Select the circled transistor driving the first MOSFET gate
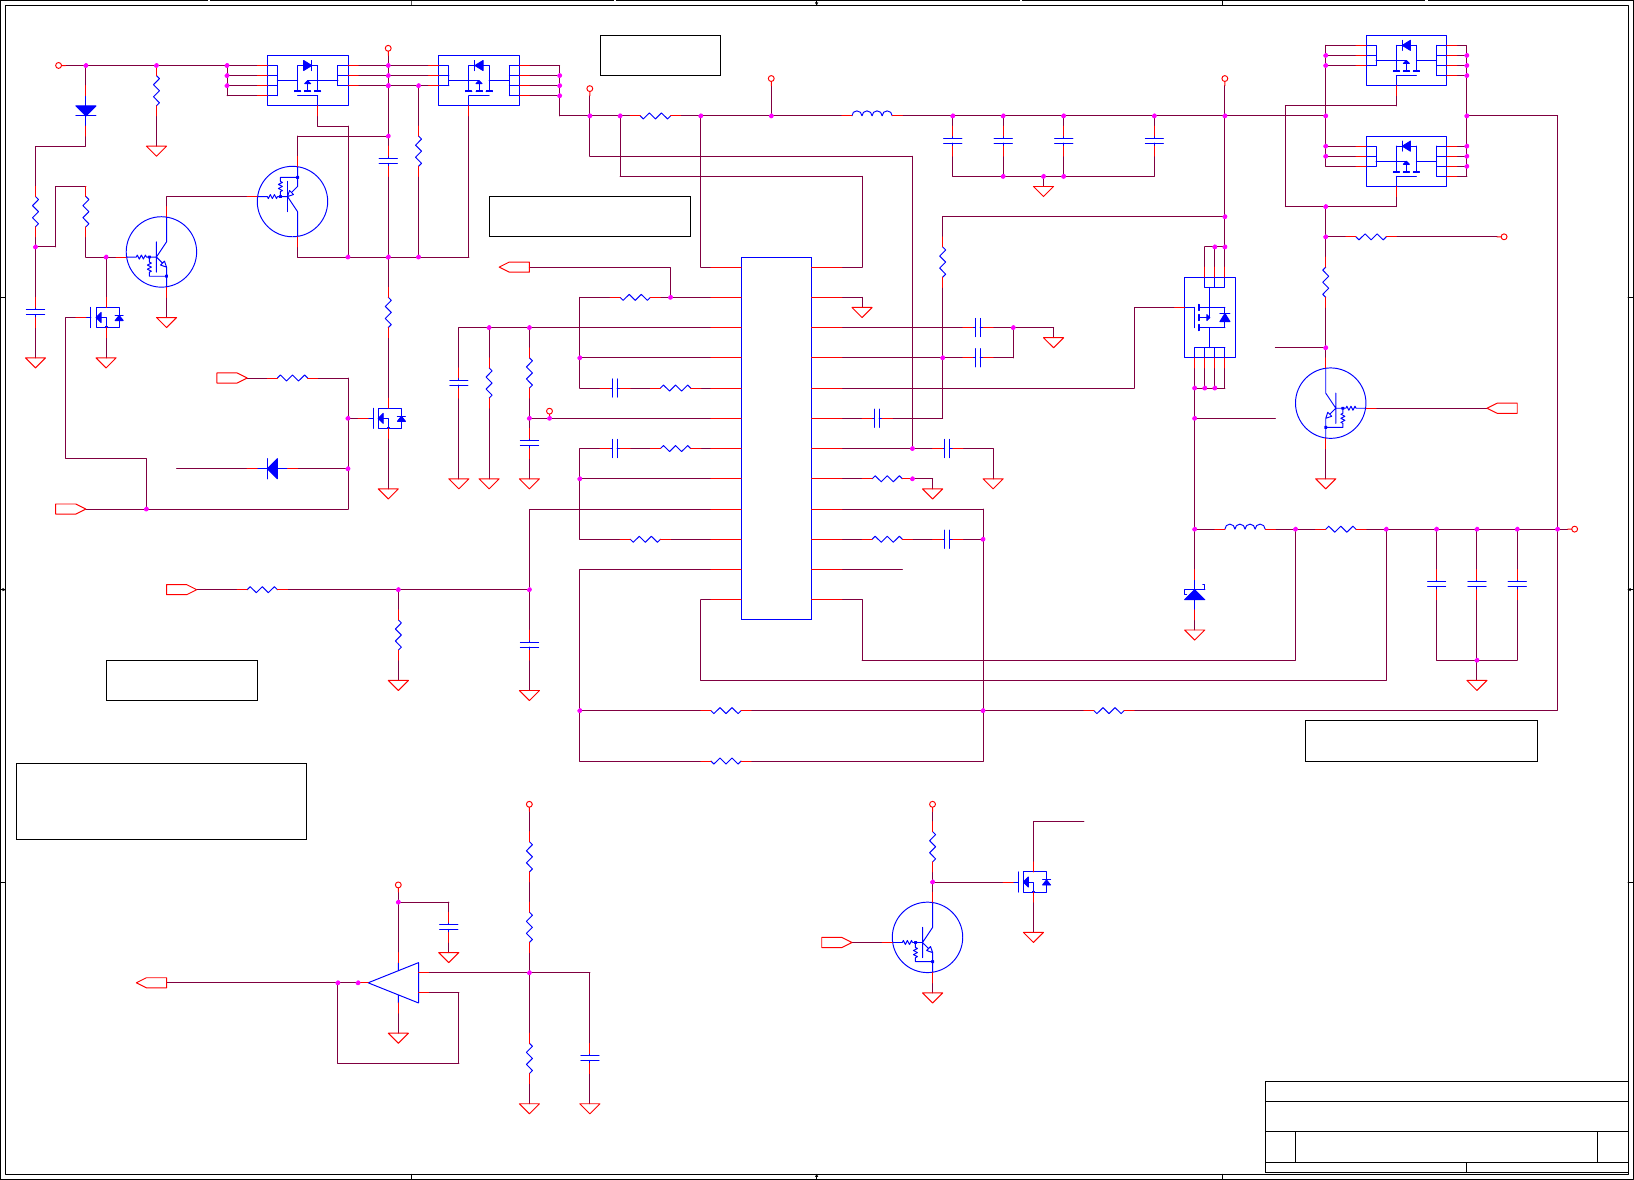Image resolution: width=1634 pixels, height=1180 pixels. [292, 201]
